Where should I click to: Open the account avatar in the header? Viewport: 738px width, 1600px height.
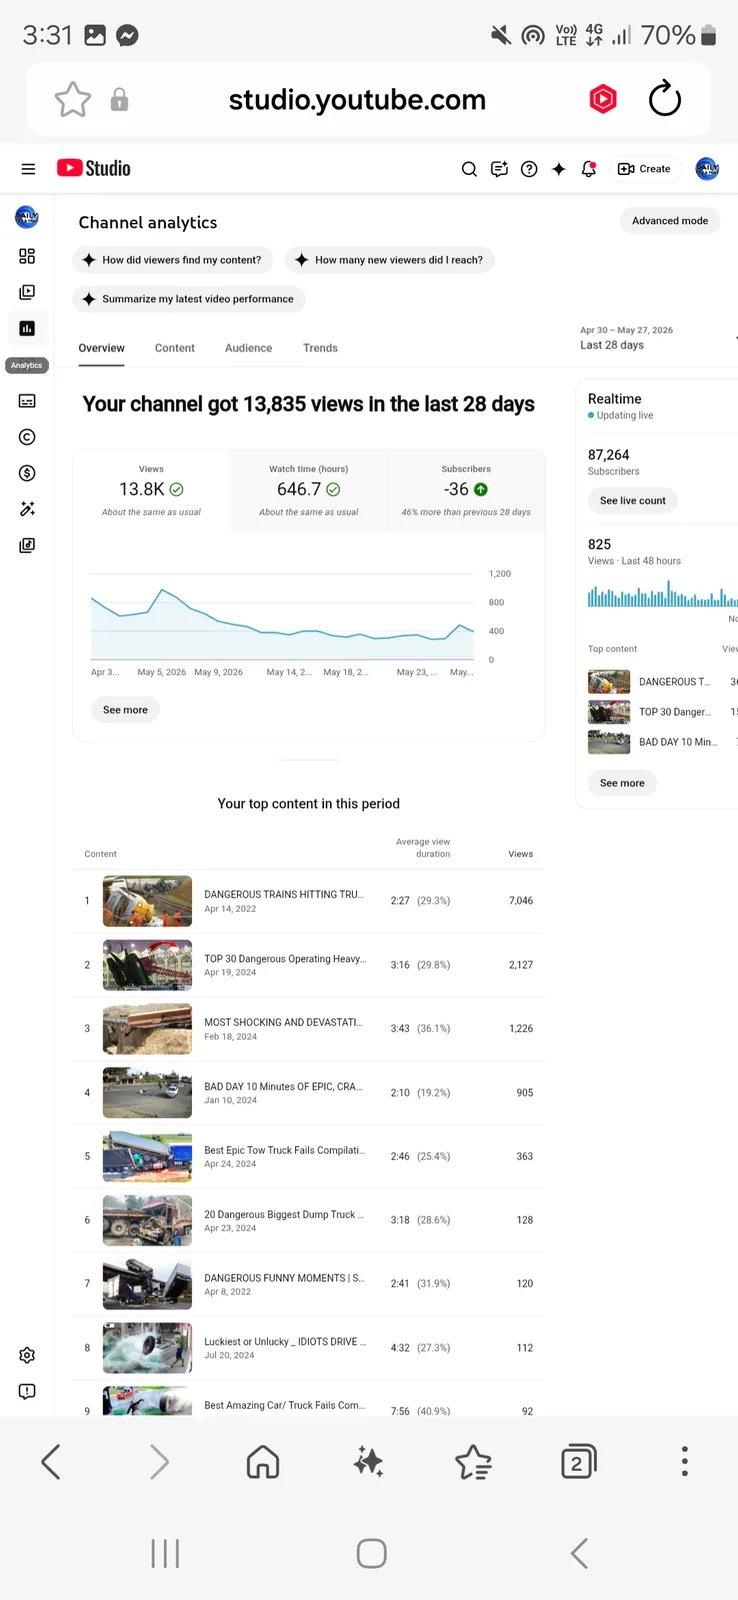click(707, 169)
